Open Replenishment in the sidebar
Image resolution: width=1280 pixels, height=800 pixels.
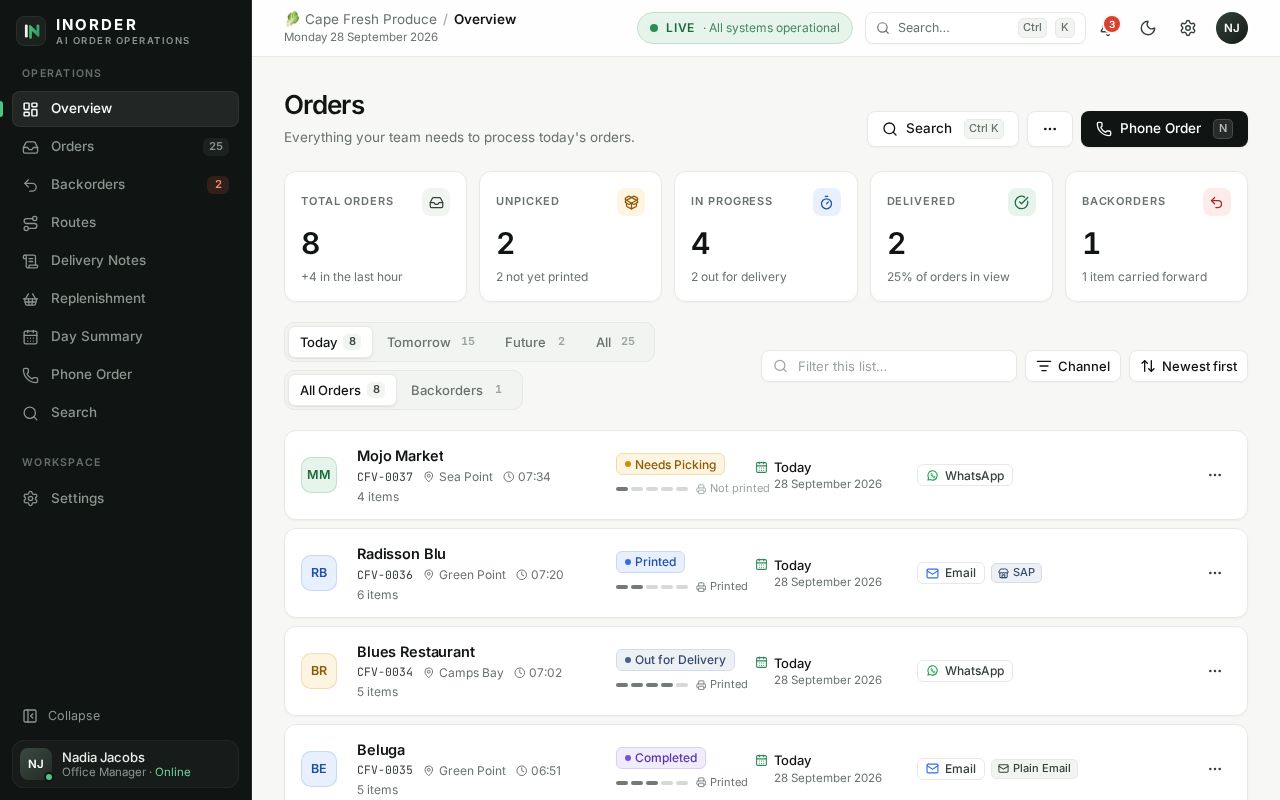point(125,299)
